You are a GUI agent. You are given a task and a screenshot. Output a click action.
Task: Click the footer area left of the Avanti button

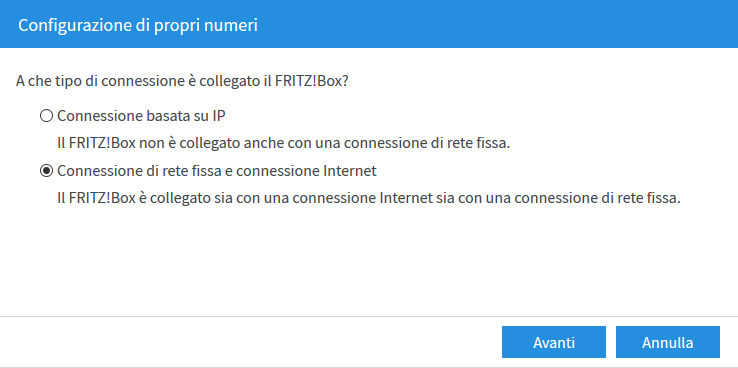[x=249, y=342]
